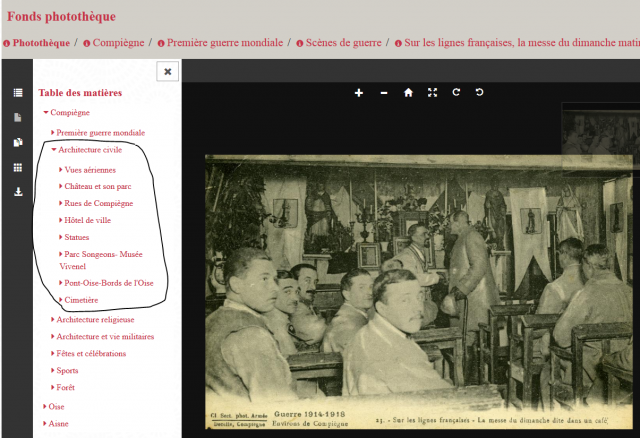Image resolution: width=640 pixels, height=438 pixels.
Task: Expand the Sports node arrow
Action: click(53, 370)
